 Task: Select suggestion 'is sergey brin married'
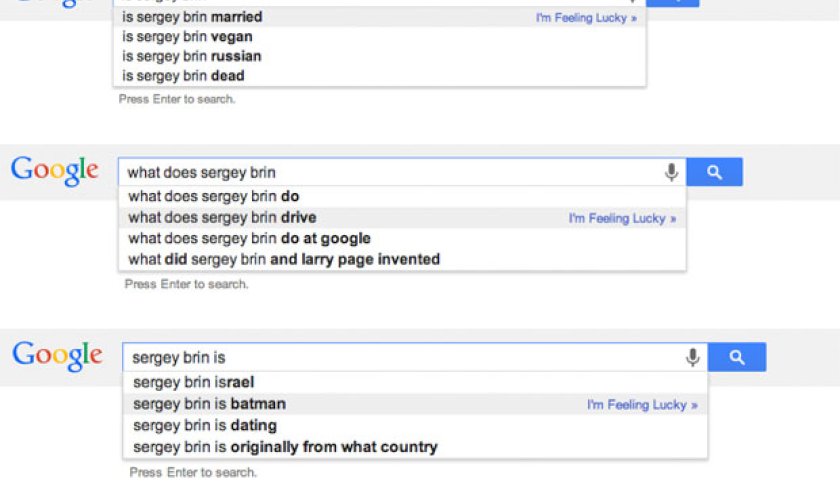[192, 18]
